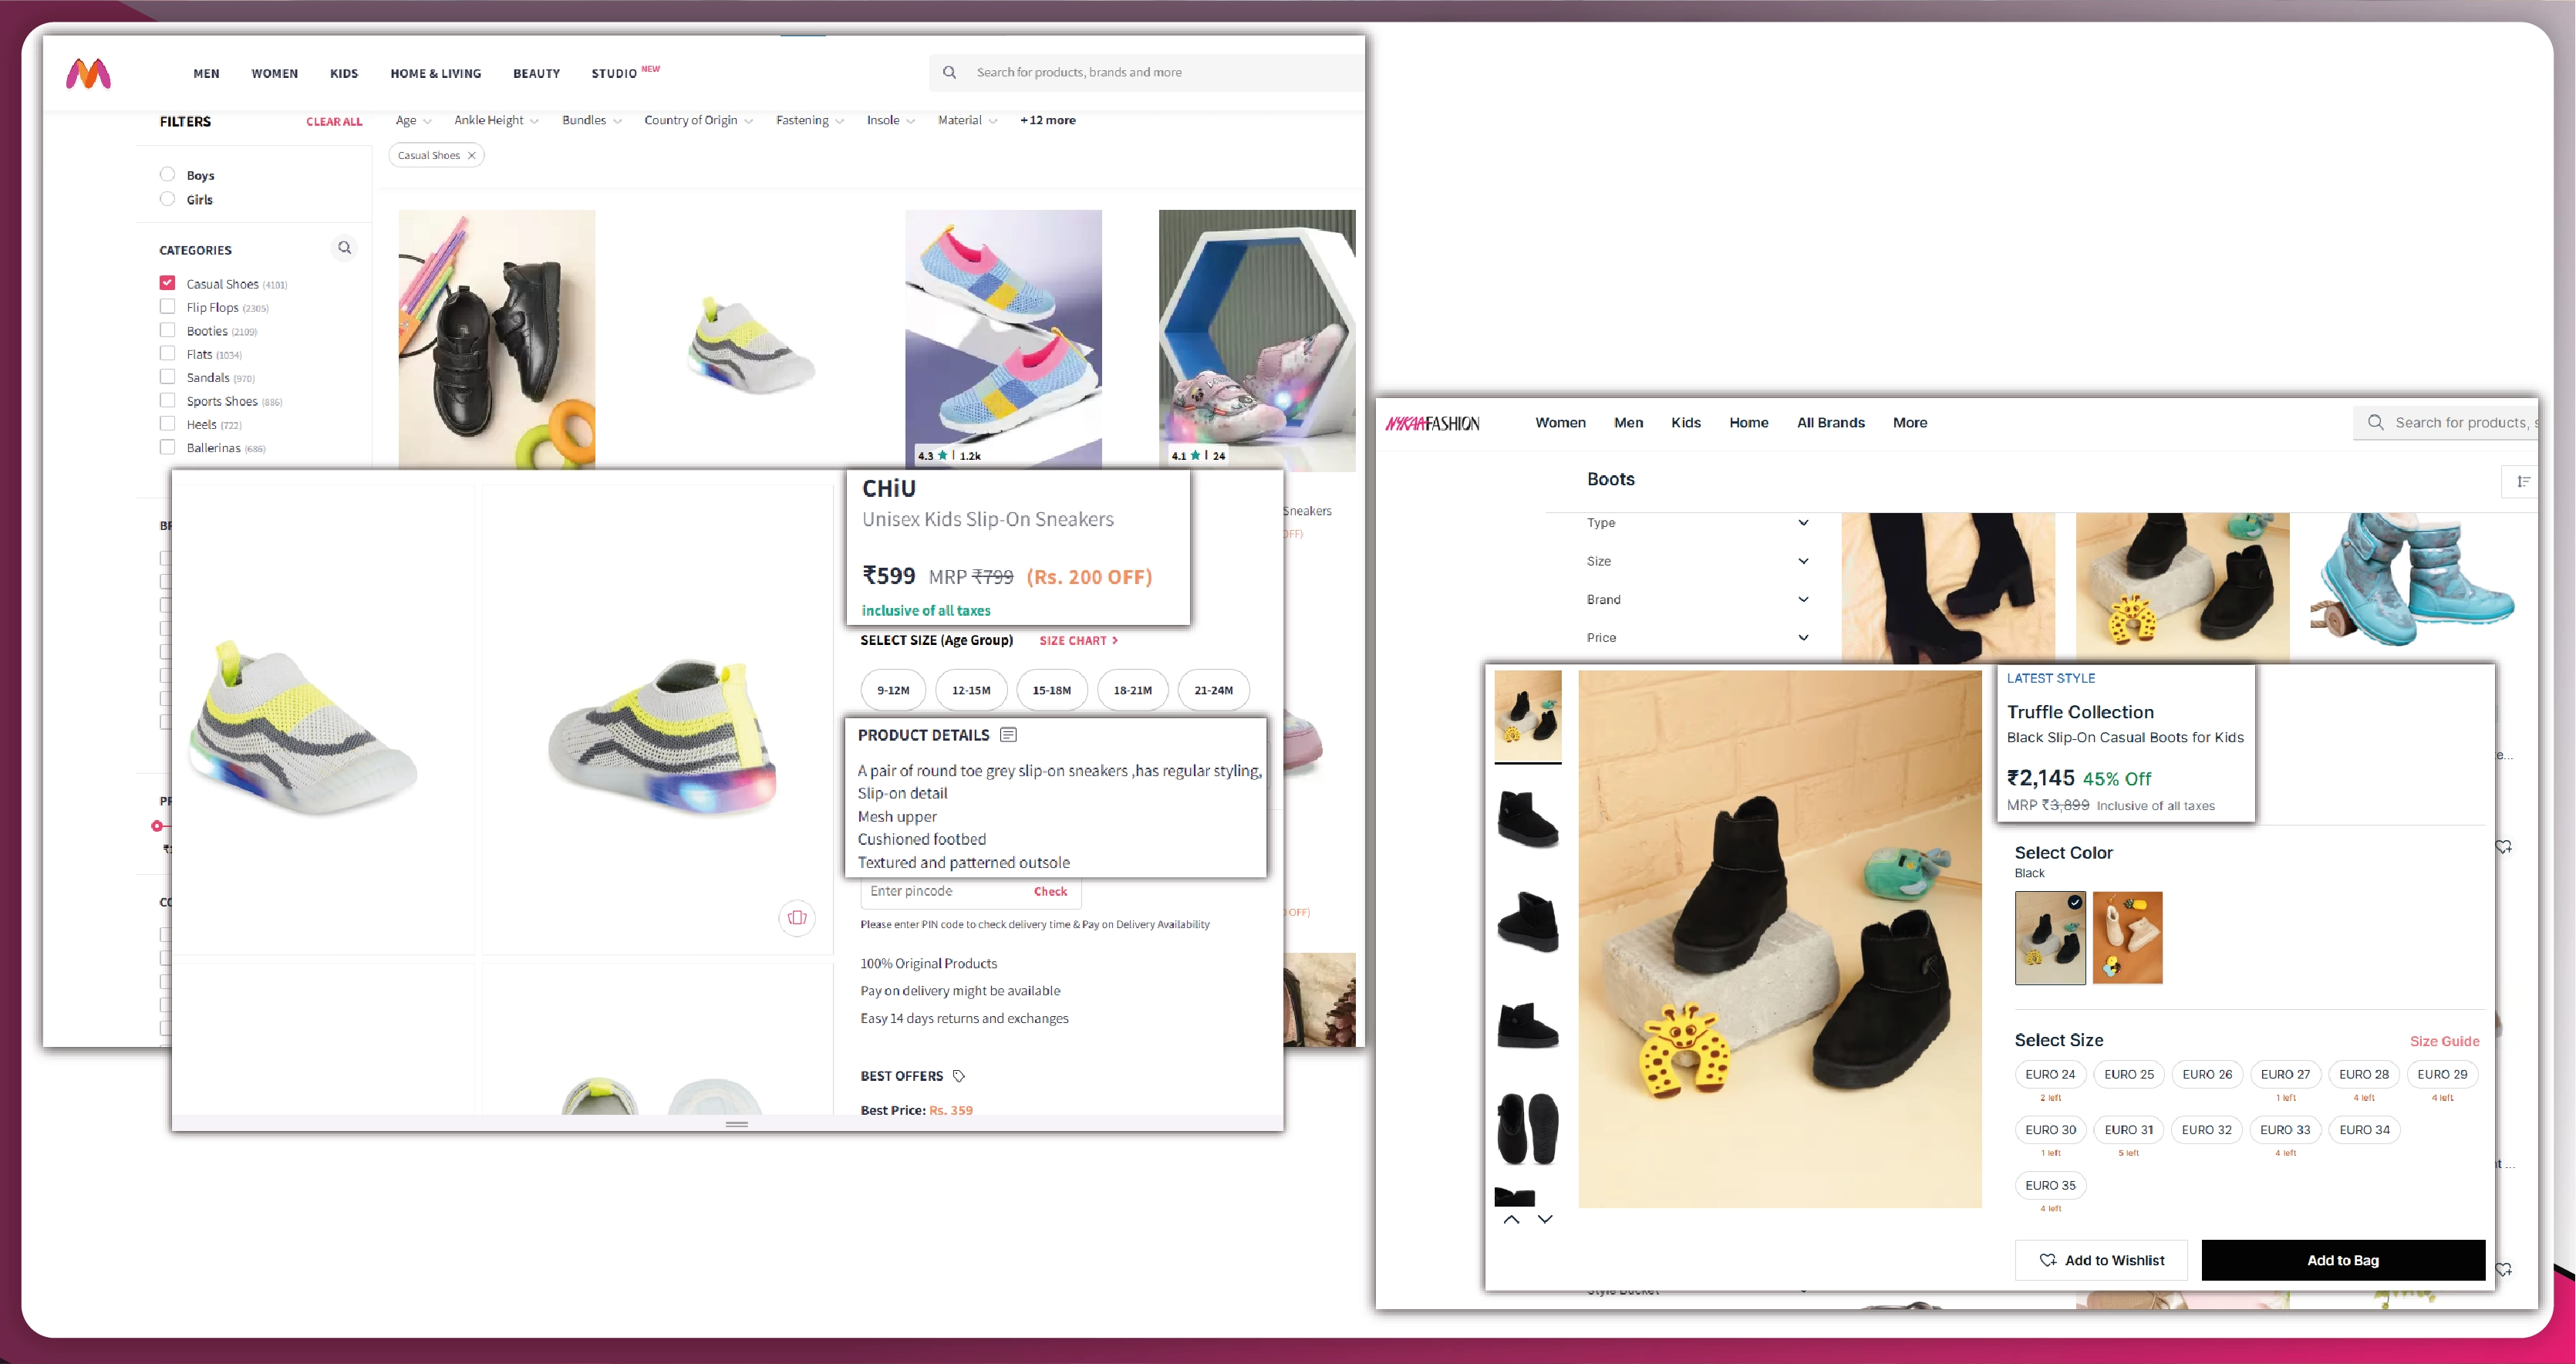The height and width of the screenshot is (1364, 2576).
Task: Click the Add to Wishlist button
Action: coord(2101,1260)
